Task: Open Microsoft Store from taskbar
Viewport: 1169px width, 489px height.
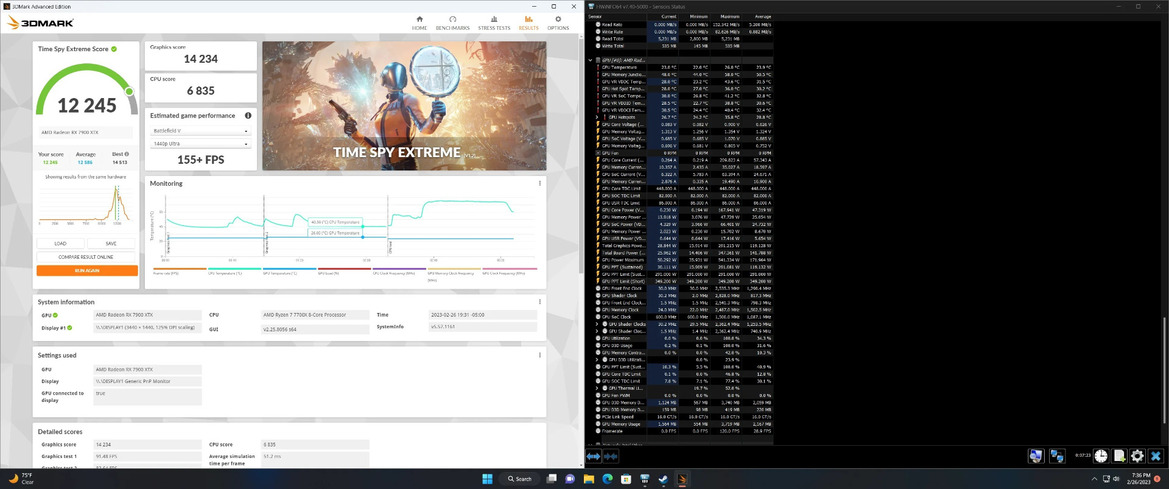Action: tap(625, 478)
